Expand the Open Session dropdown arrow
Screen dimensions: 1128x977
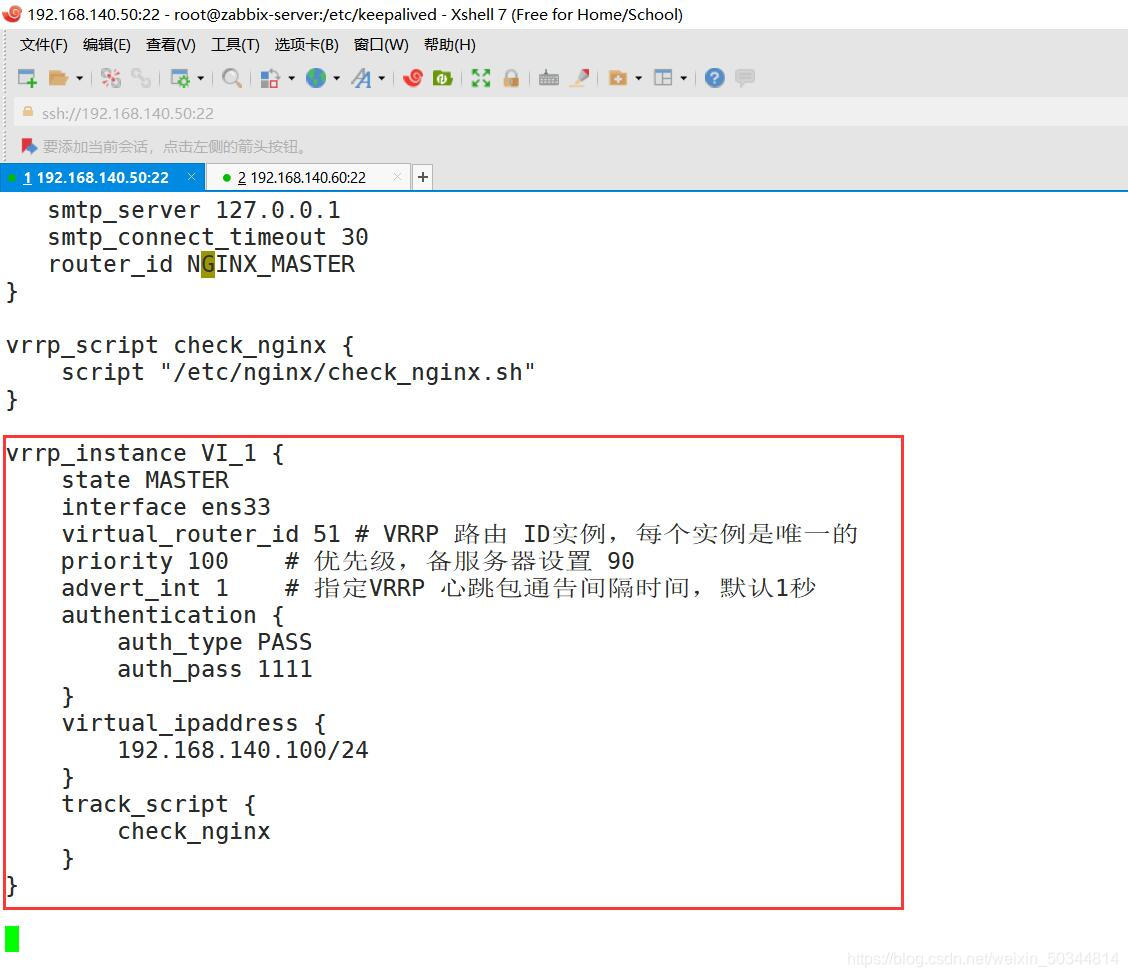click(x=80, y=78)
